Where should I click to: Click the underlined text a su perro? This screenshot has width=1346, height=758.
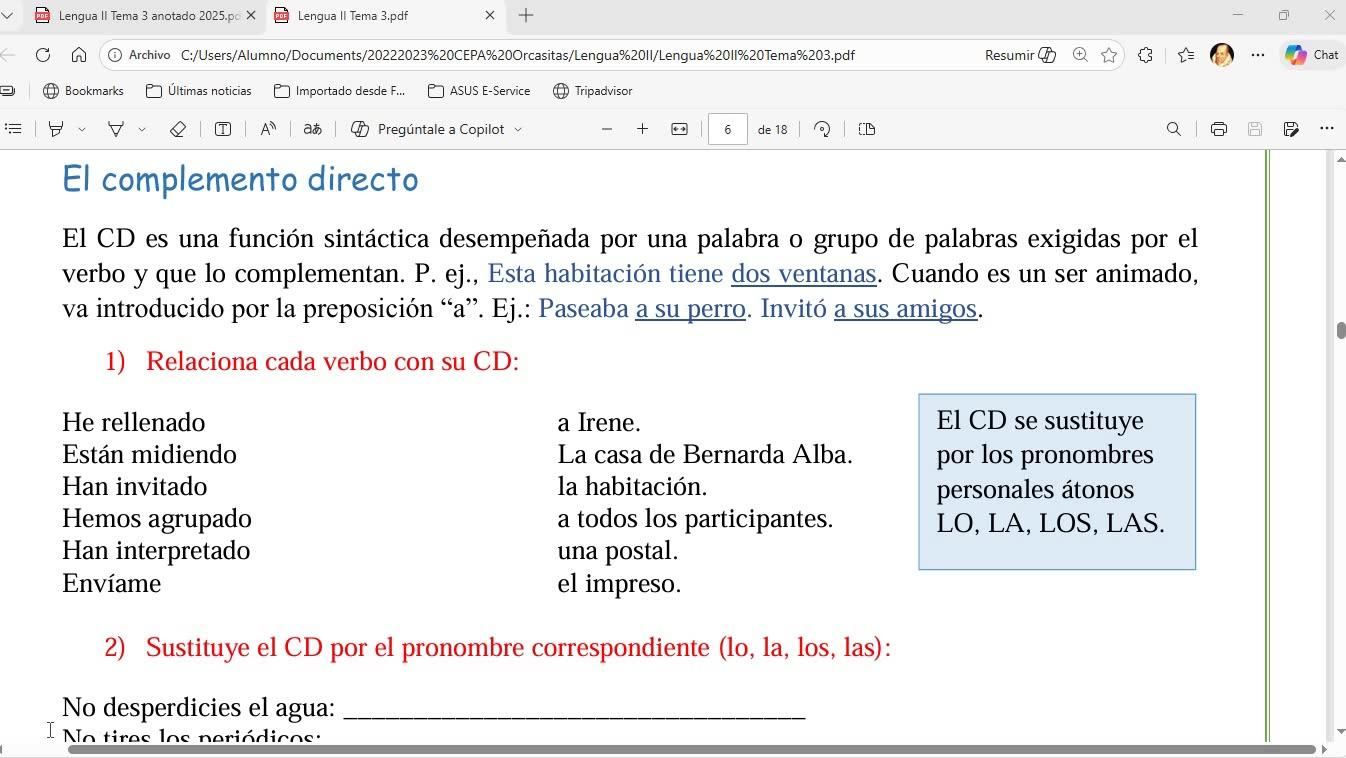[691, 309]
